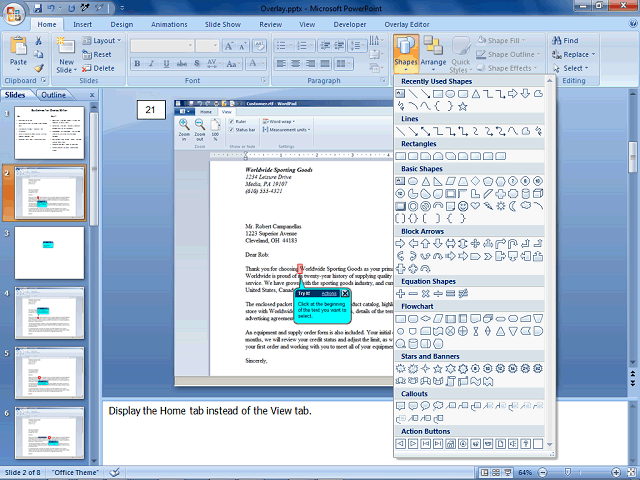Pick the Home action button shape
Image resolution: width=640 pixels, height=480 pixels.
coord(450,444)
